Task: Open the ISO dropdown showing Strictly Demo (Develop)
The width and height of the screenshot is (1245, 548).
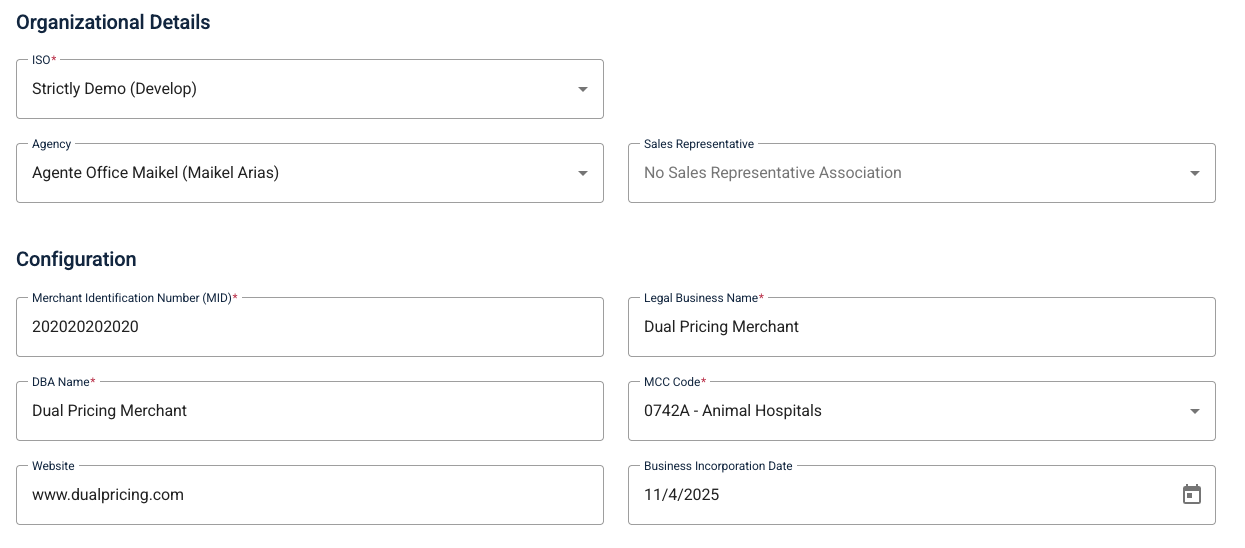Action: 310,89
